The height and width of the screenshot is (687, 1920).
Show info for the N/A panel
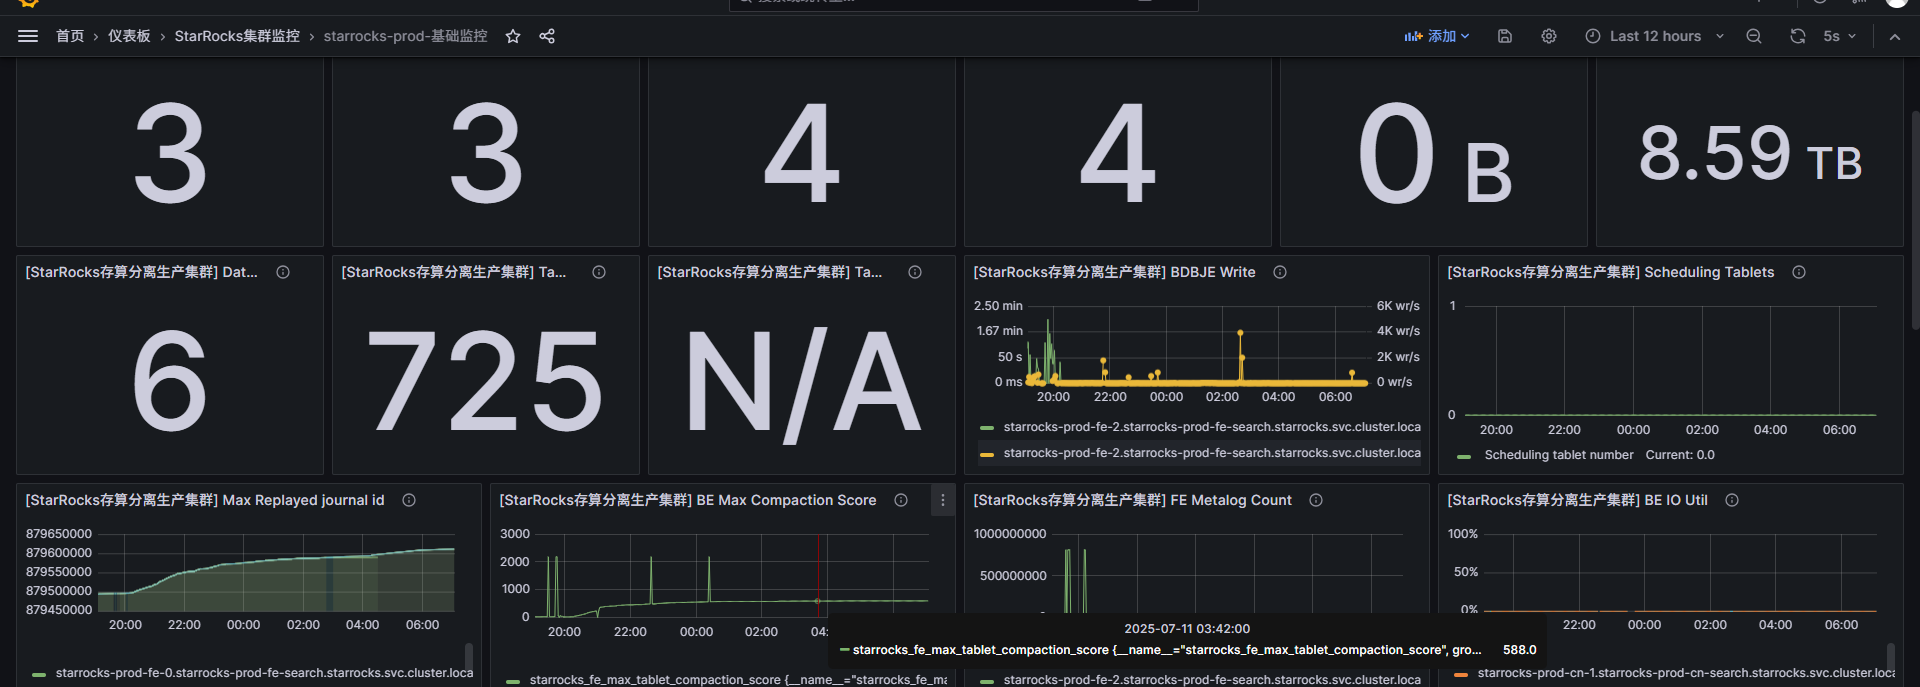(915, 272)
